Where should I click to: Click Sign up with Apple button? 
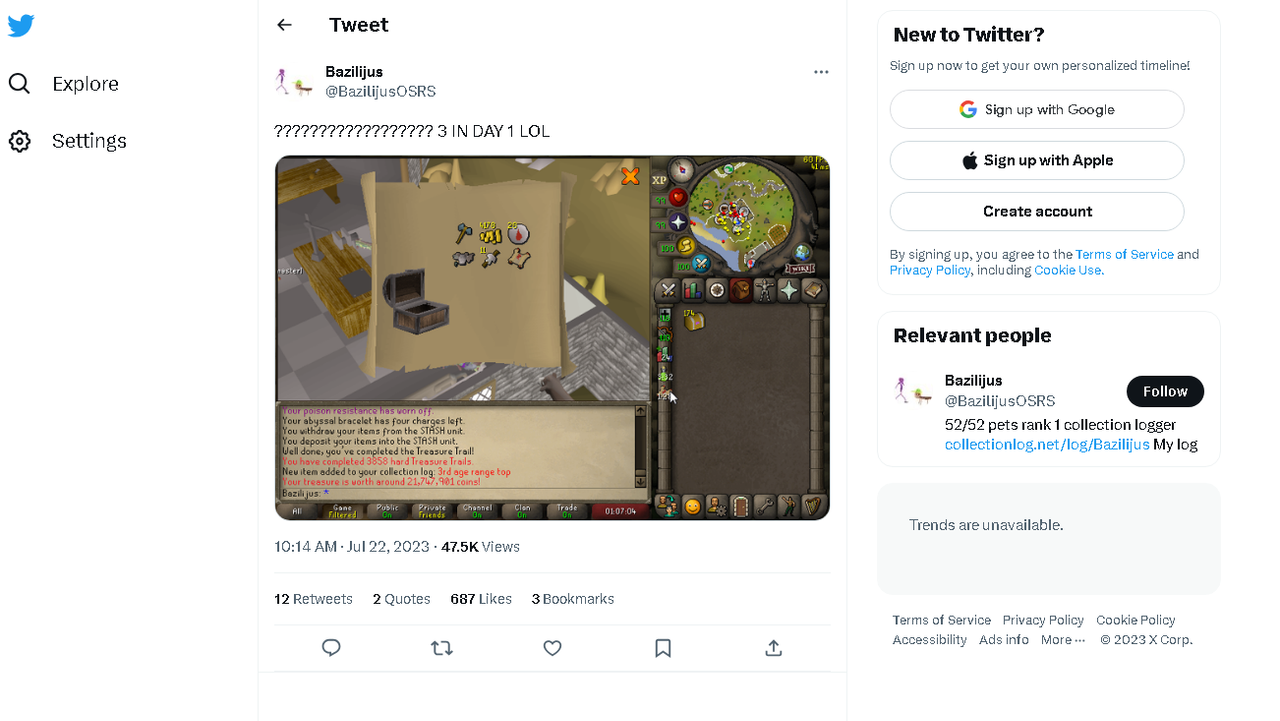1037,161
